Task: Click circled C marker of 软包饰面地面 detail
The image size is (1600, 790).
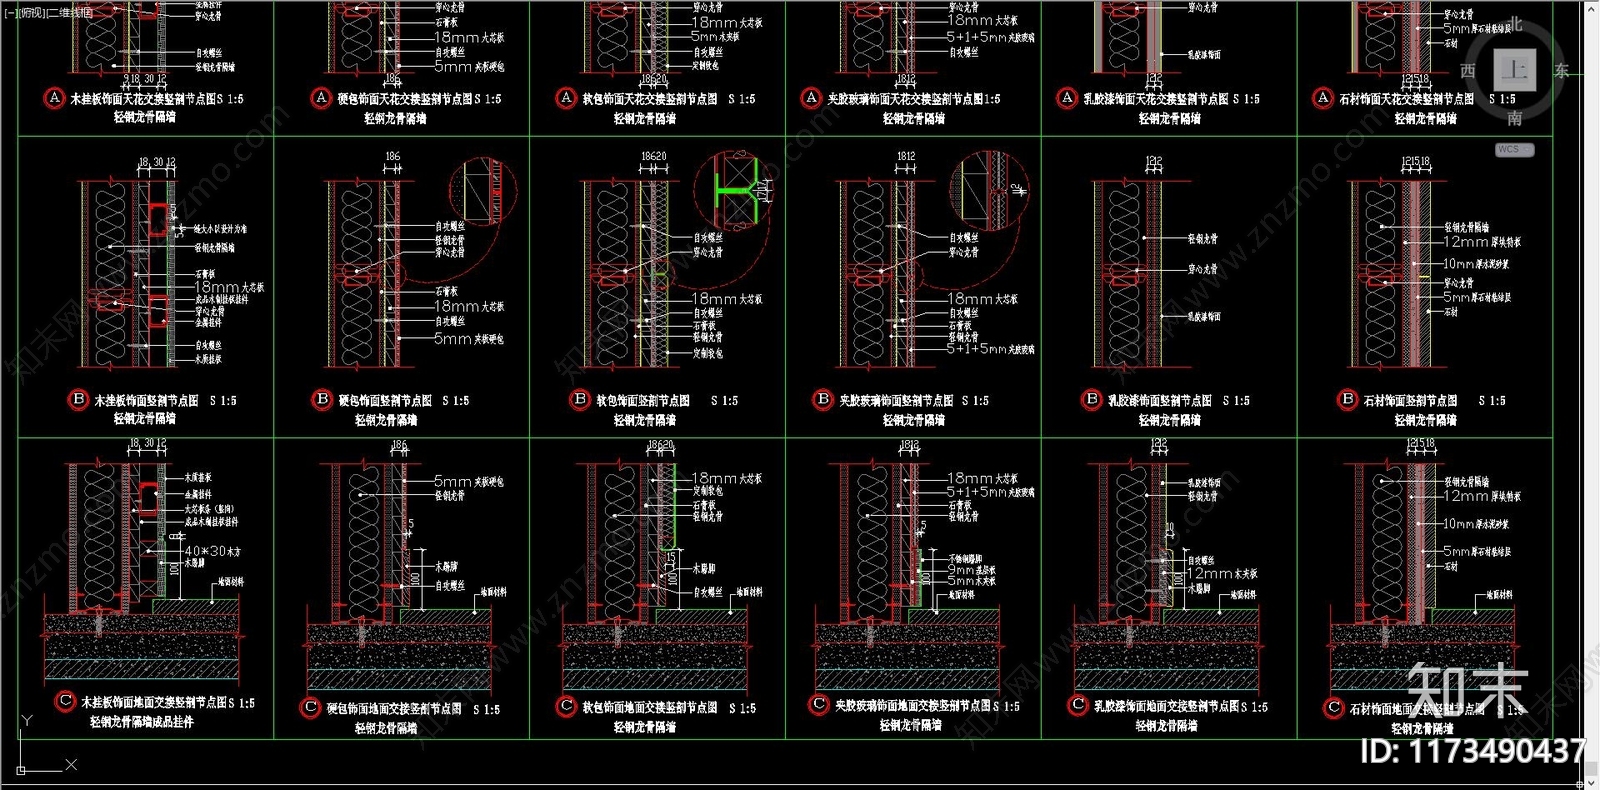Action: (566, 706)
